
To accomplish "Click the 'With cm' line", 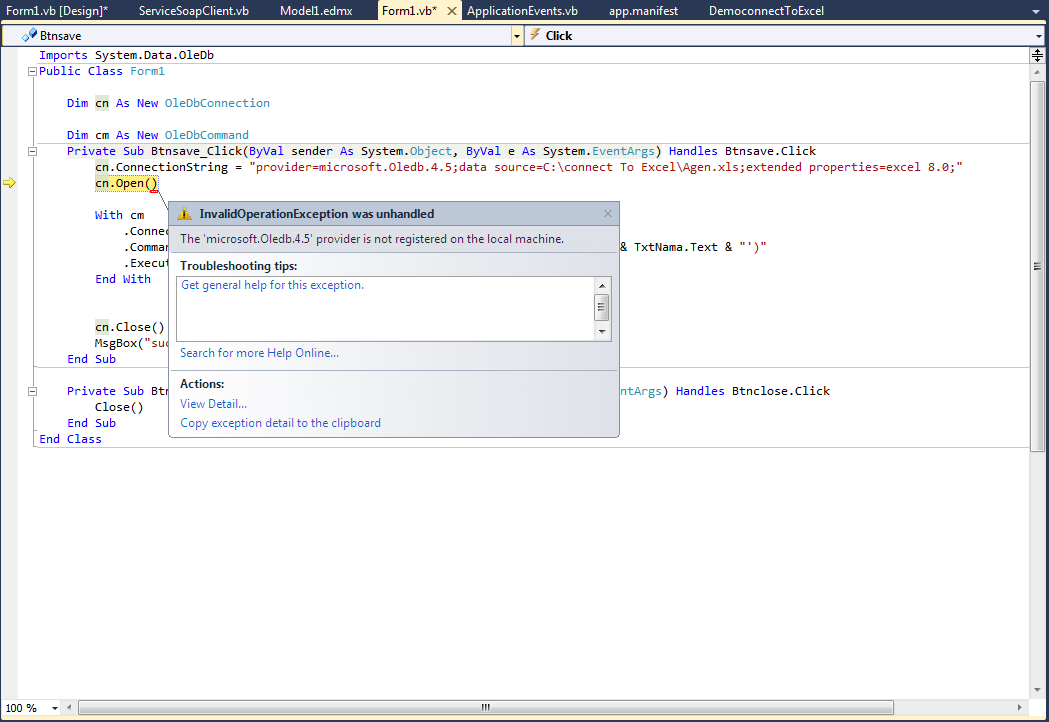I will [119, 215].
